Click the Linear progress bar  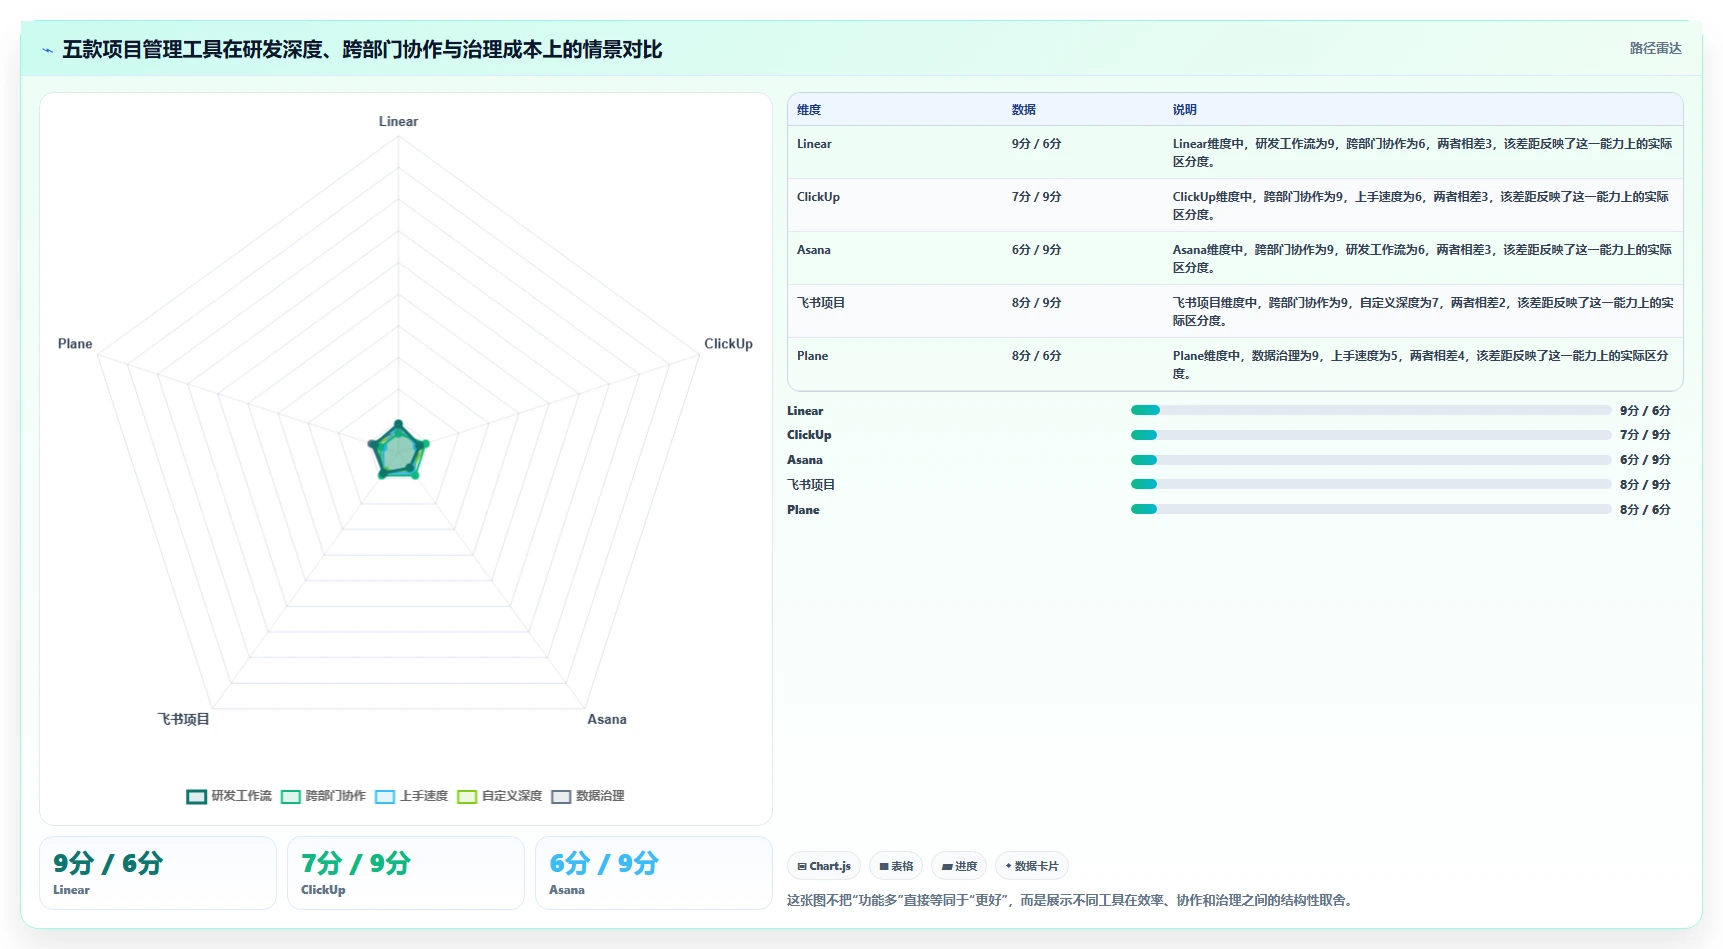coord(1371,410)
